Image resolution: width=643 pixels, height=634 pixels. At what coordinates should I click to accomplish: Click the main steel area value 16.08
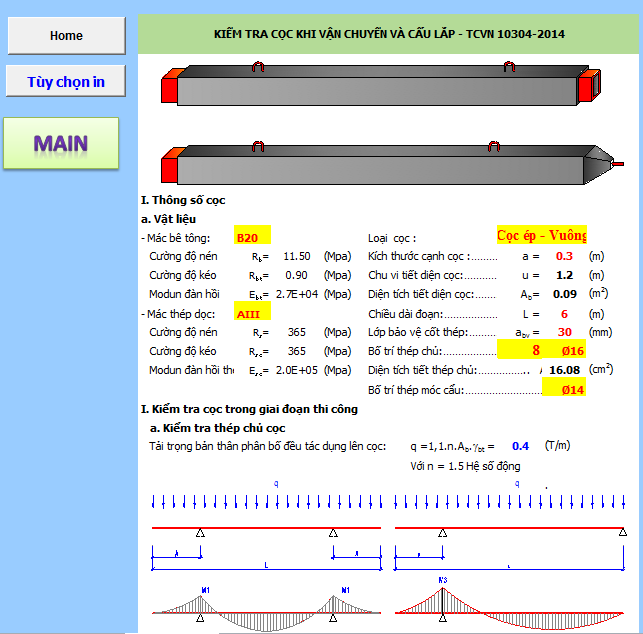[564, 370]
